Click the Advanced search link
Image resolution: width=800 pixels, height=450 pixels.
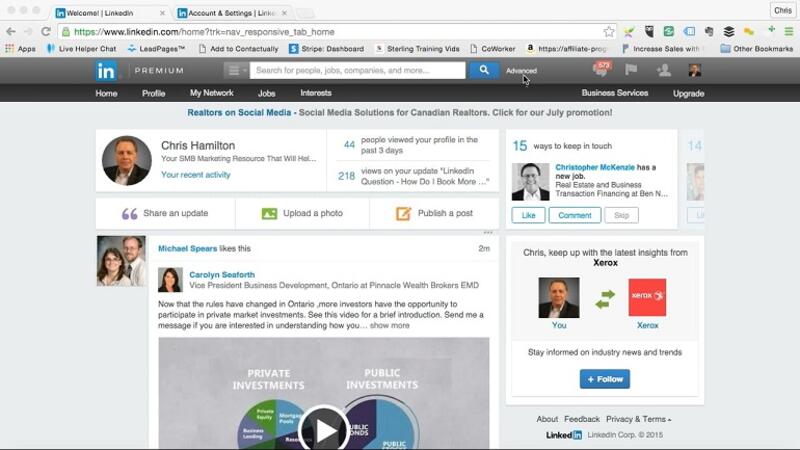pyautogui.click(x=521, y=71)
